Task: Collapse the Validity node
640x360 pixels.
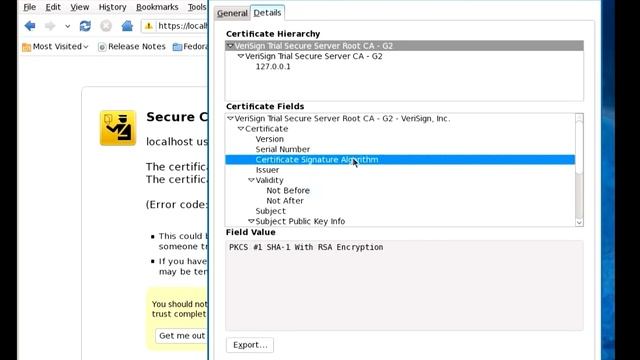Action: click(x=251, y=180)
